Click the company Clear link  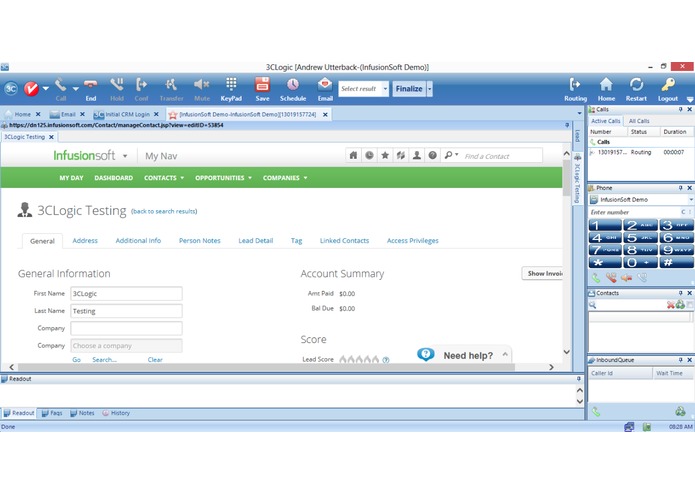click(x=155, y=360)
